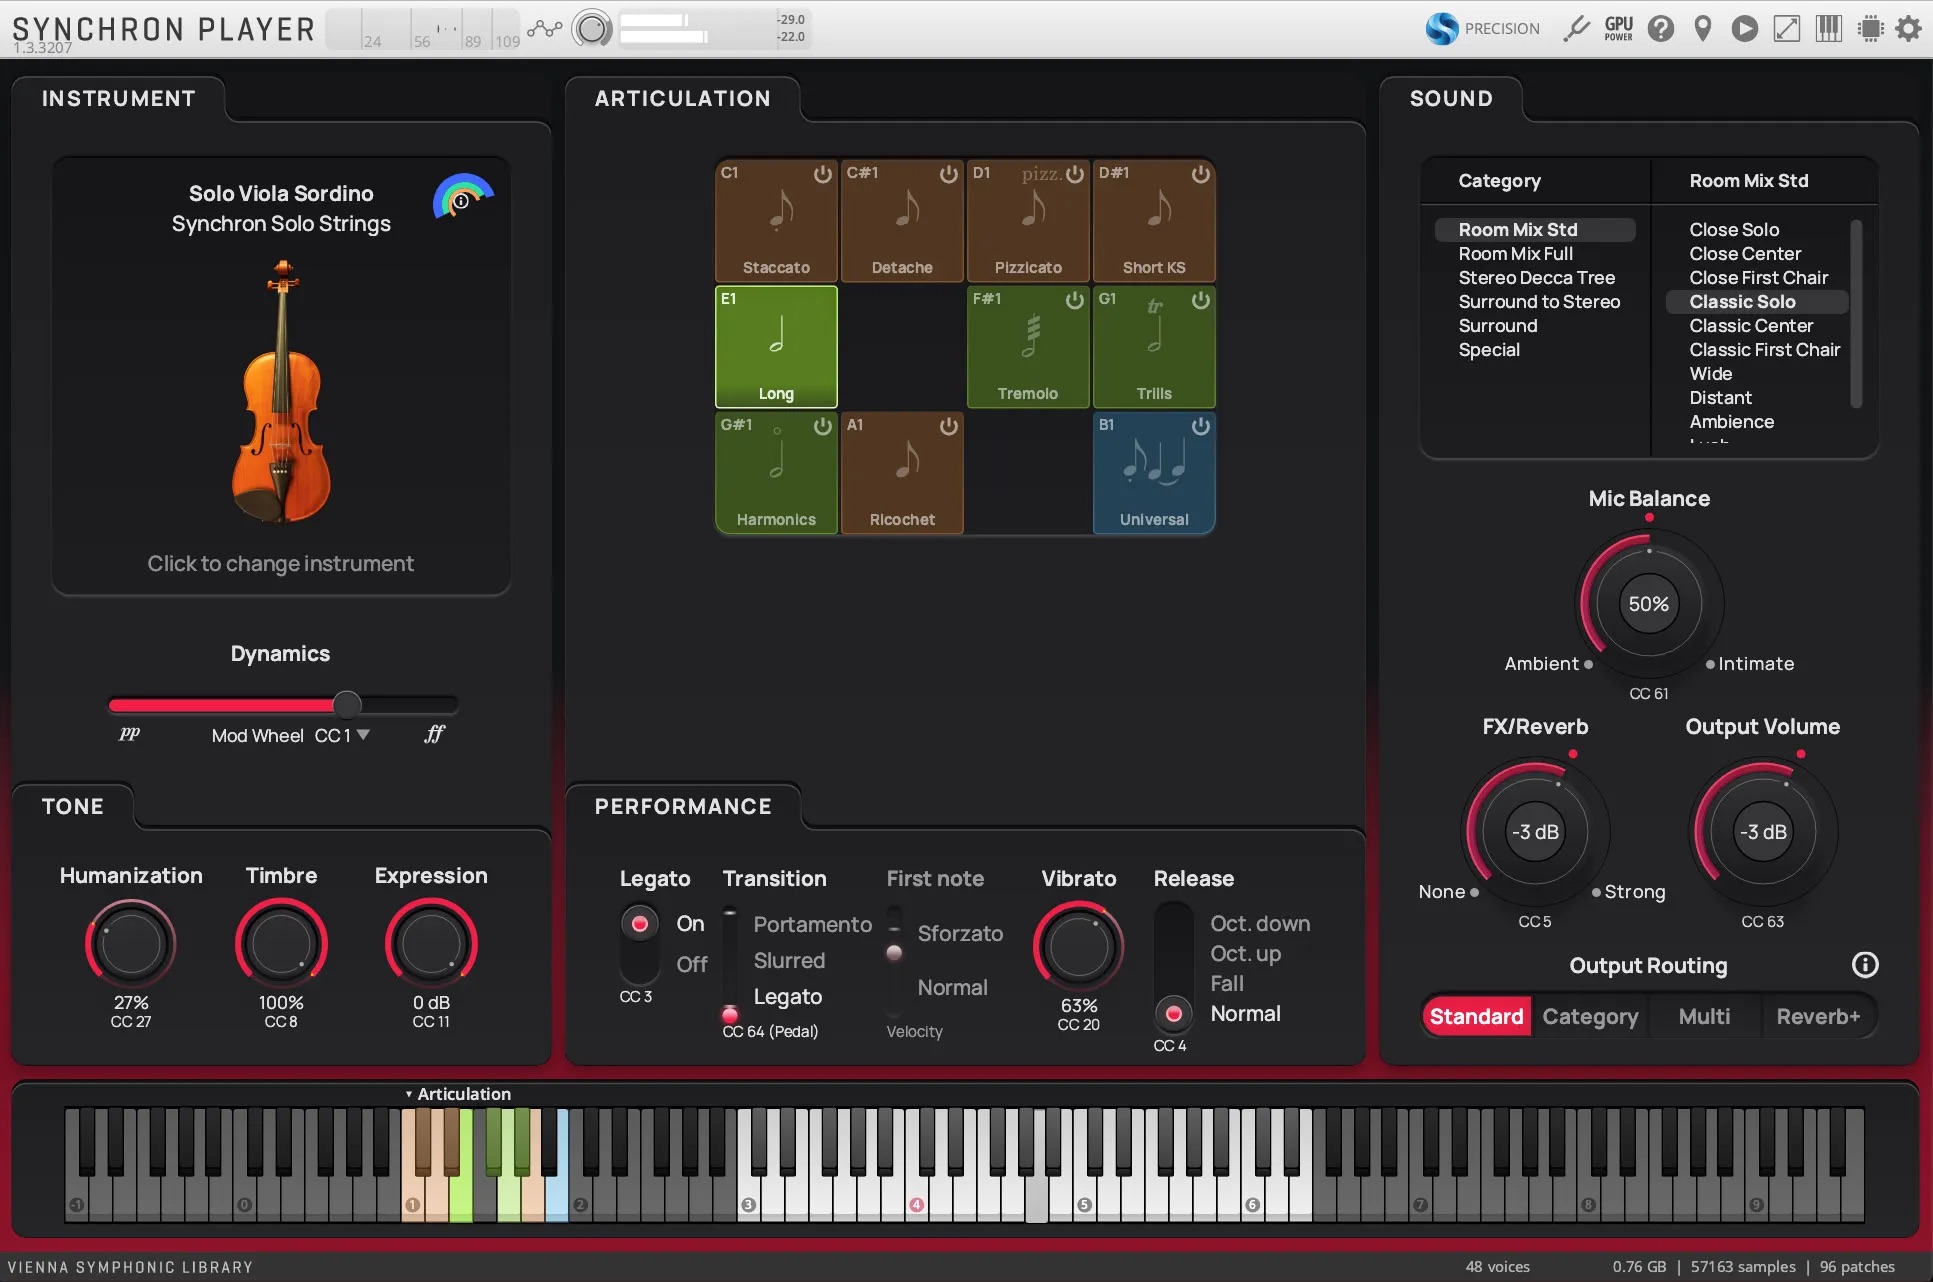The width and height of the screenshot is (1933, 1282).
Task: Expand the Articulation keyboard label triangle
Action: (409, 1094)
